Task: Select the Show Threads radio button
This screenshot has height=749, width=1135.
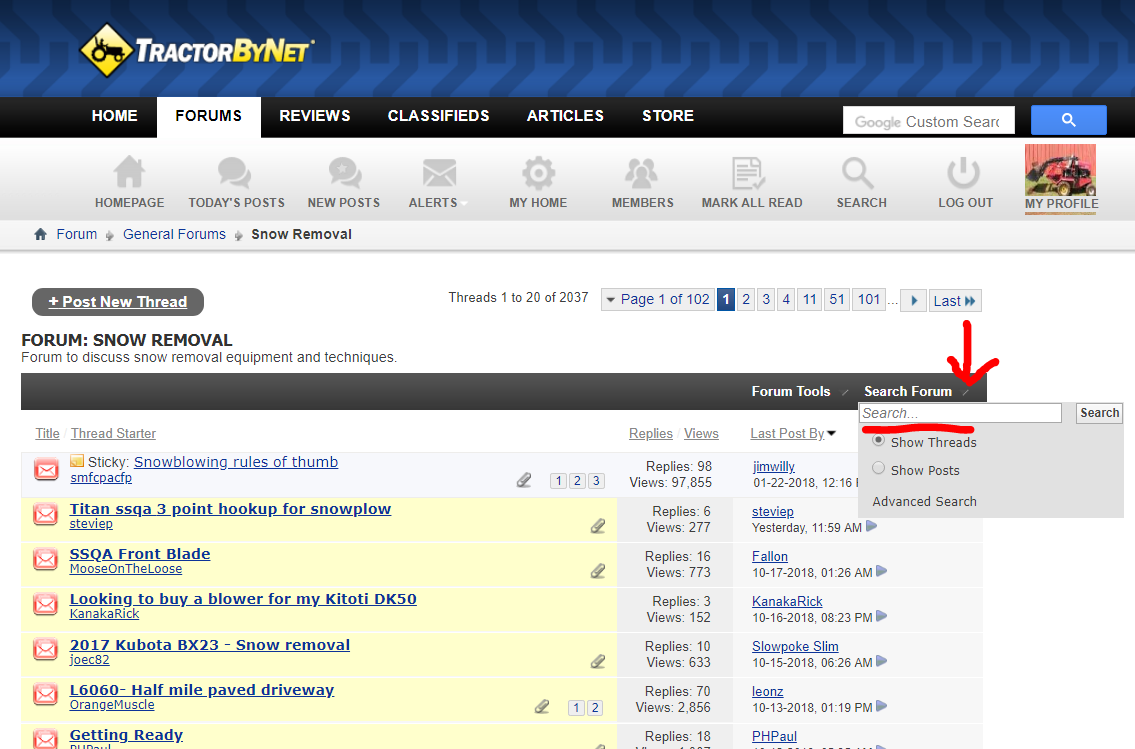Action: pyautogui.click(x=879, y=441)
